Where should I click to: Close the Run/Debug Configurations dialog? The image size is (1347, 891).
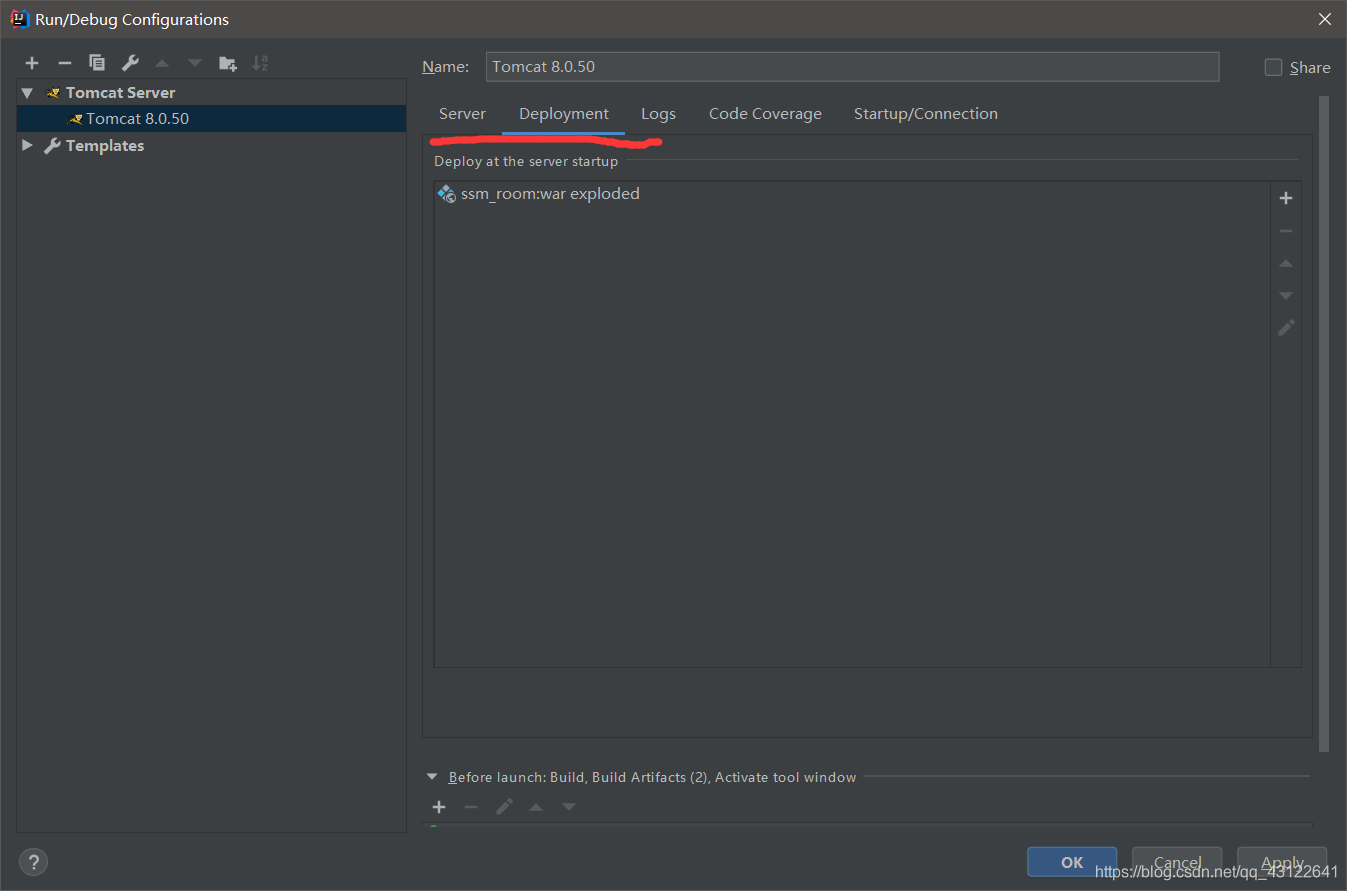(1324, 19)
